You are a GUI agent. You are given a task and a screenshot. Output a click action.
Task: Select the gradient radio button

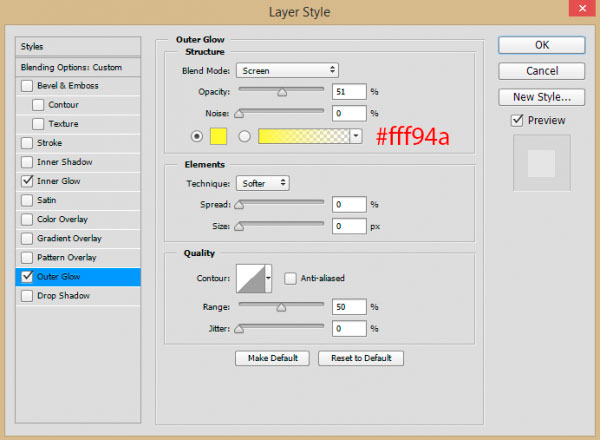click(x=244, y=136)
